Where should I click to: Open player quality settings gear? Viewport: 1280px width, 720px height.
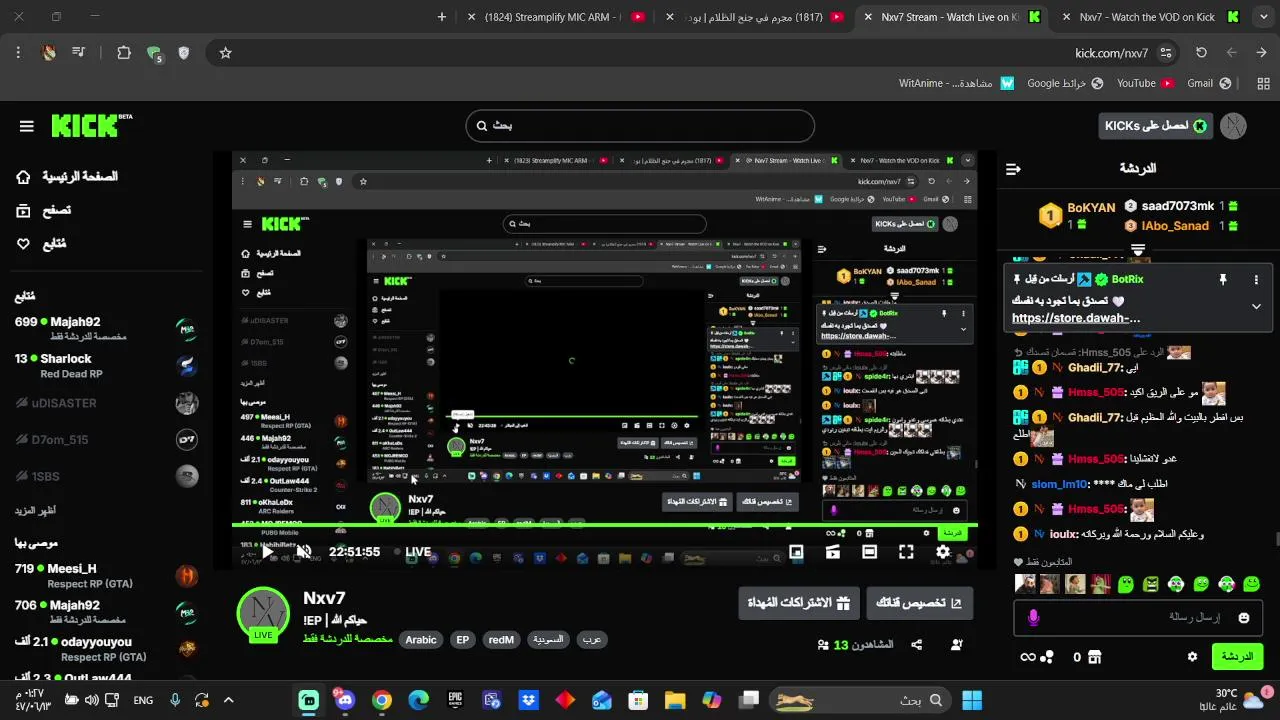pos(943,551)
